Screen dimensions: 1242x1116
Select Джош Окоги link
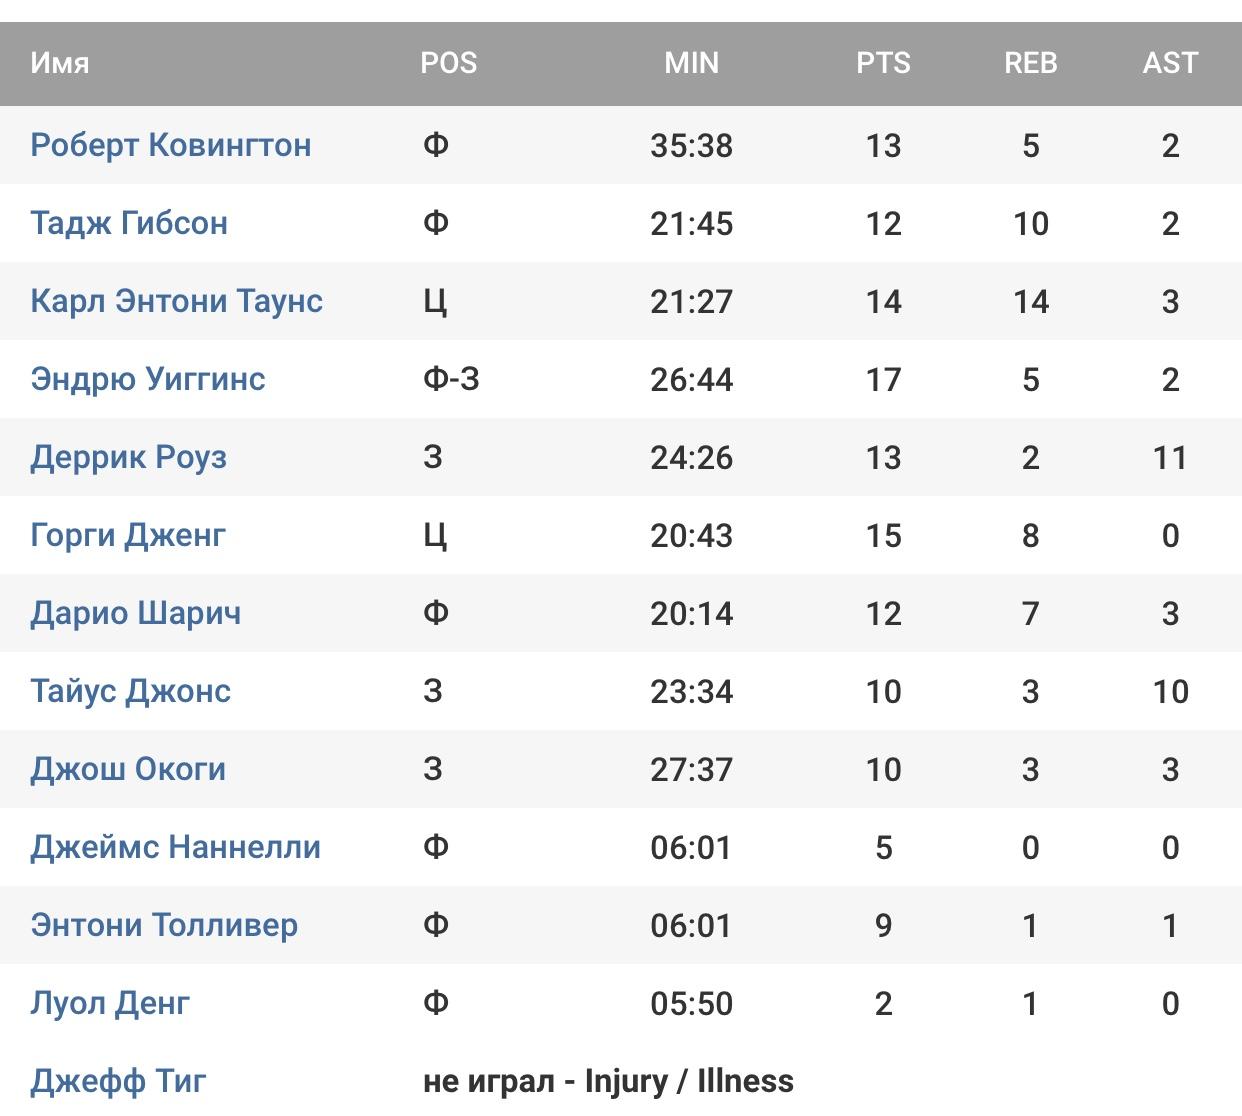[128, 769]
